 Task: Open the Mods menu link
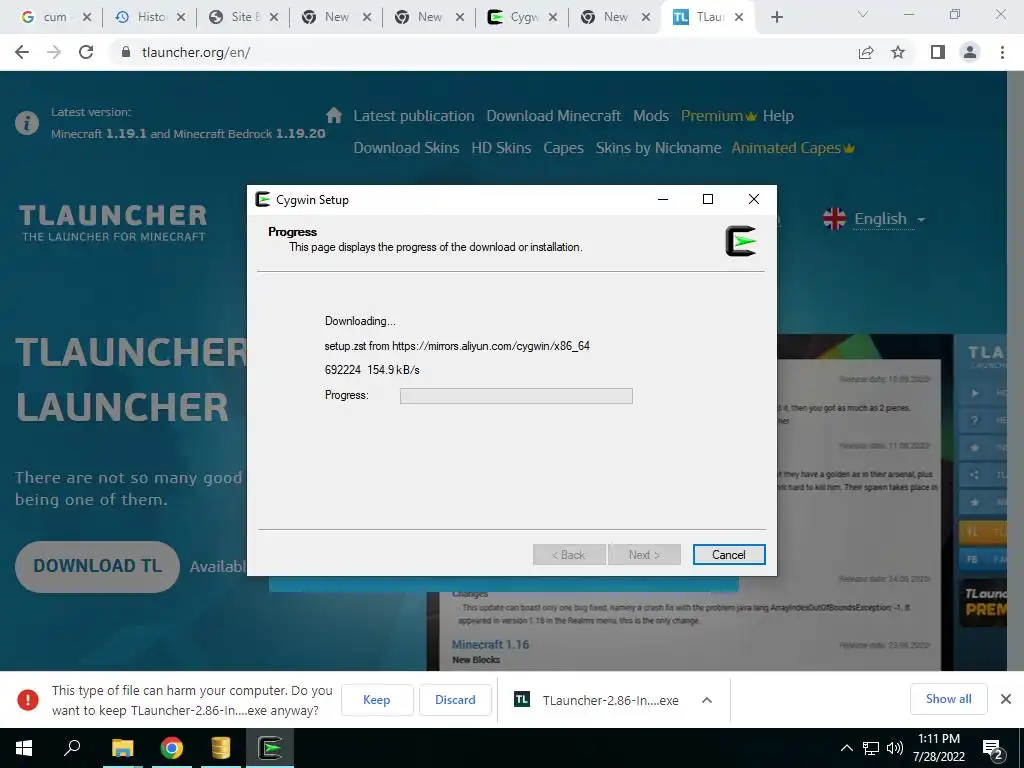coord(650,116)
